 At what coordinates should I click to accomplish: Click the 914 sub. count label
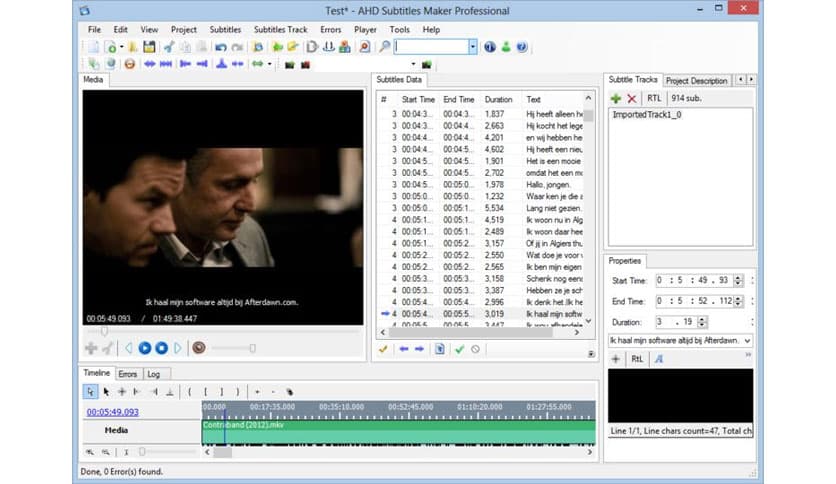point(686,98)
